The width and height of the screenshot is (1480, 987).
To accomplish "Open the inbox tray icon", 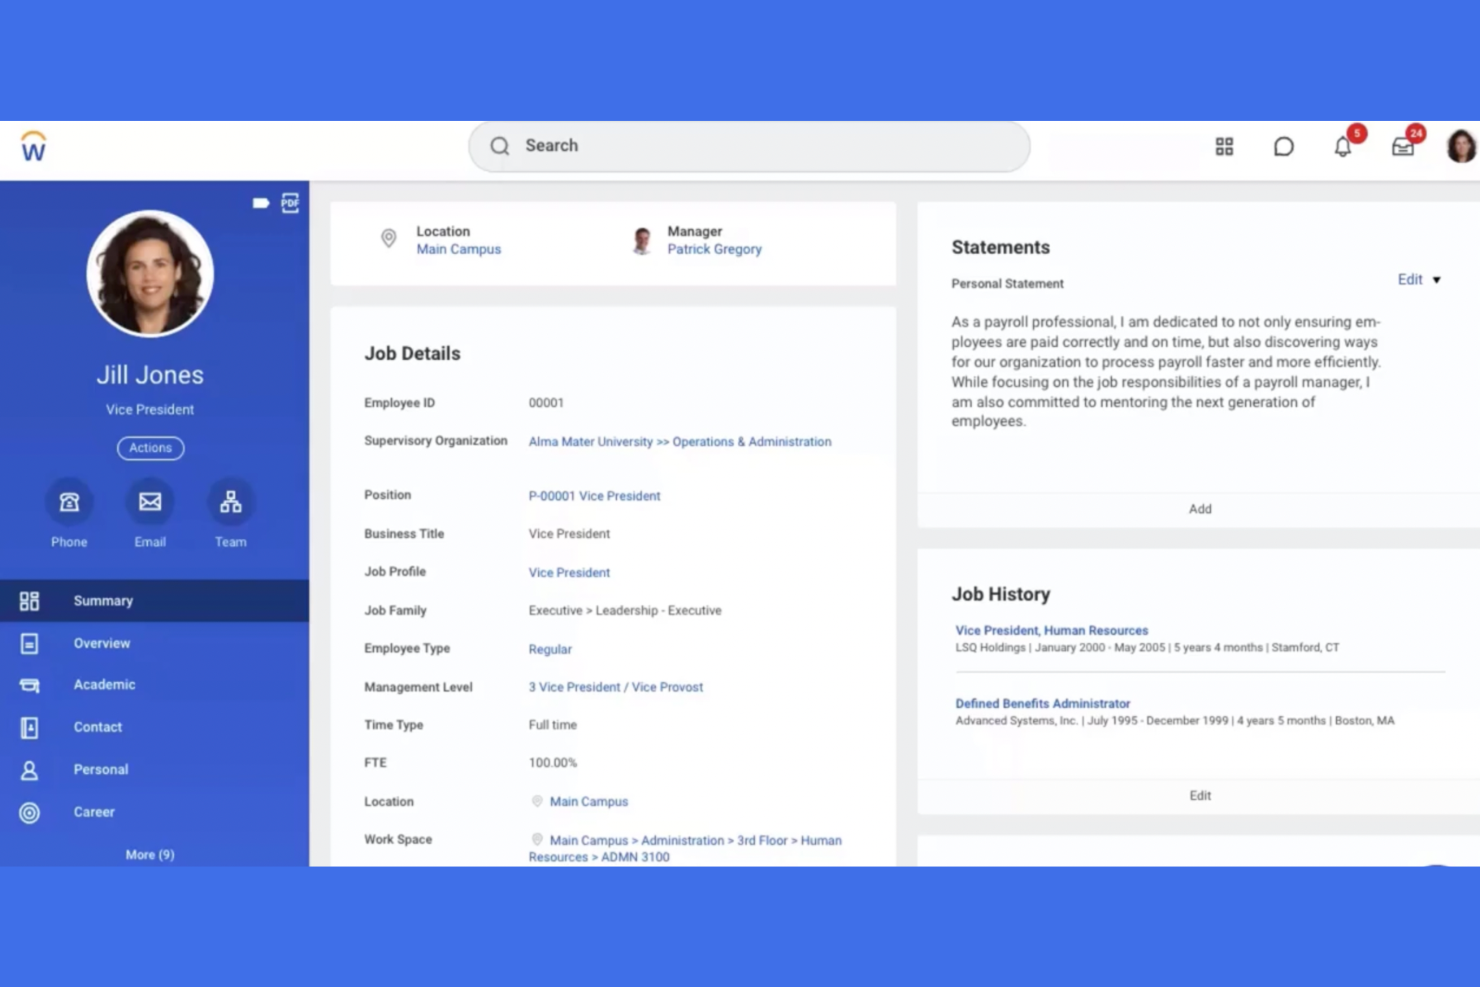I will click(x=1403, y=147).
